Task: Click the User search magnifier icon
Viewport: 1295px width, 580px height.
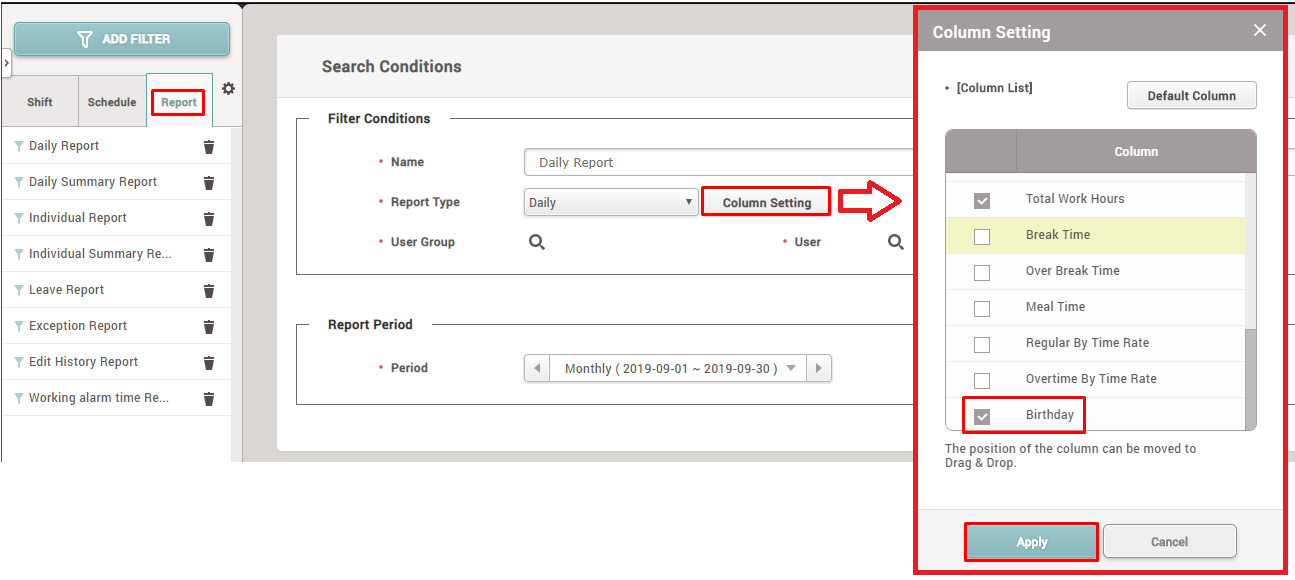Action: (x=896, y=242)
